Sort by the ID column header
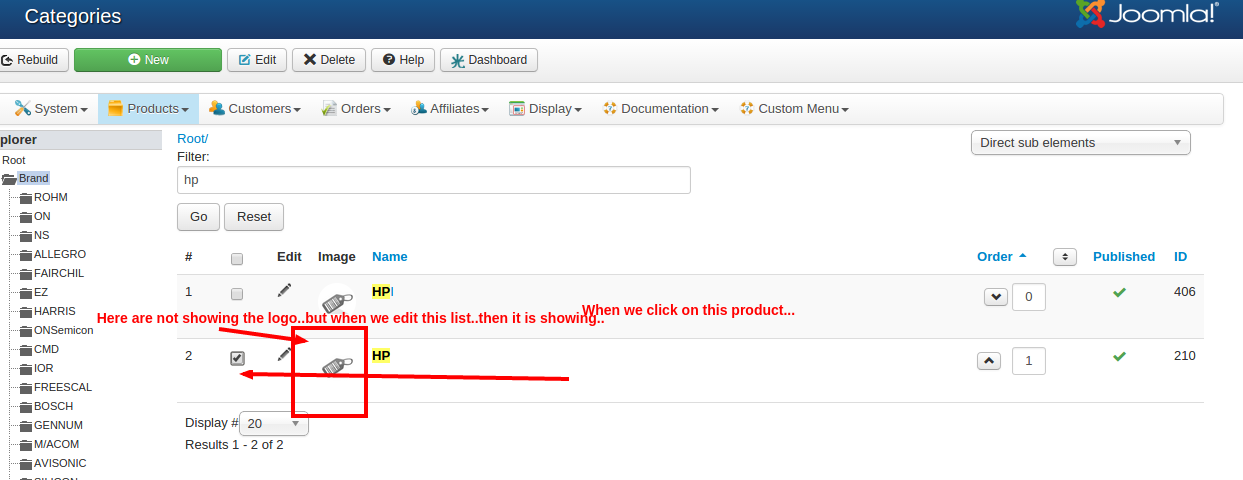 1181,257
